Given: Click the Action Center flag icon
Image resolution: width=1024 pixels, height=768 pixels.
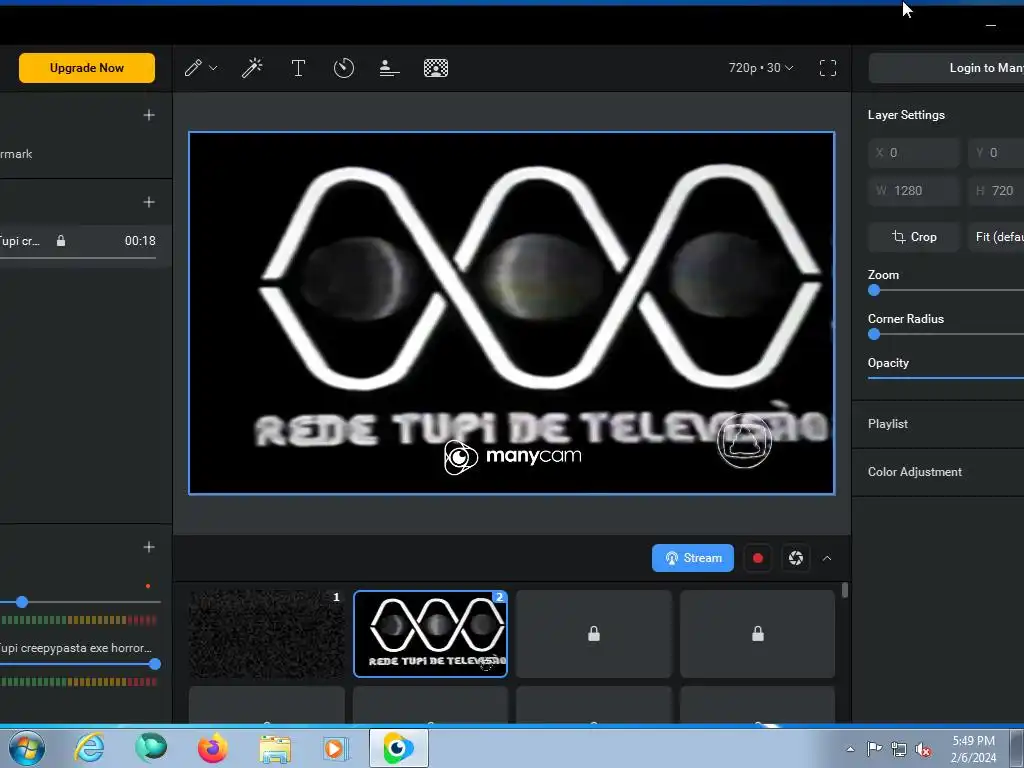Looking at the screenshot, I should click(874, 749).
